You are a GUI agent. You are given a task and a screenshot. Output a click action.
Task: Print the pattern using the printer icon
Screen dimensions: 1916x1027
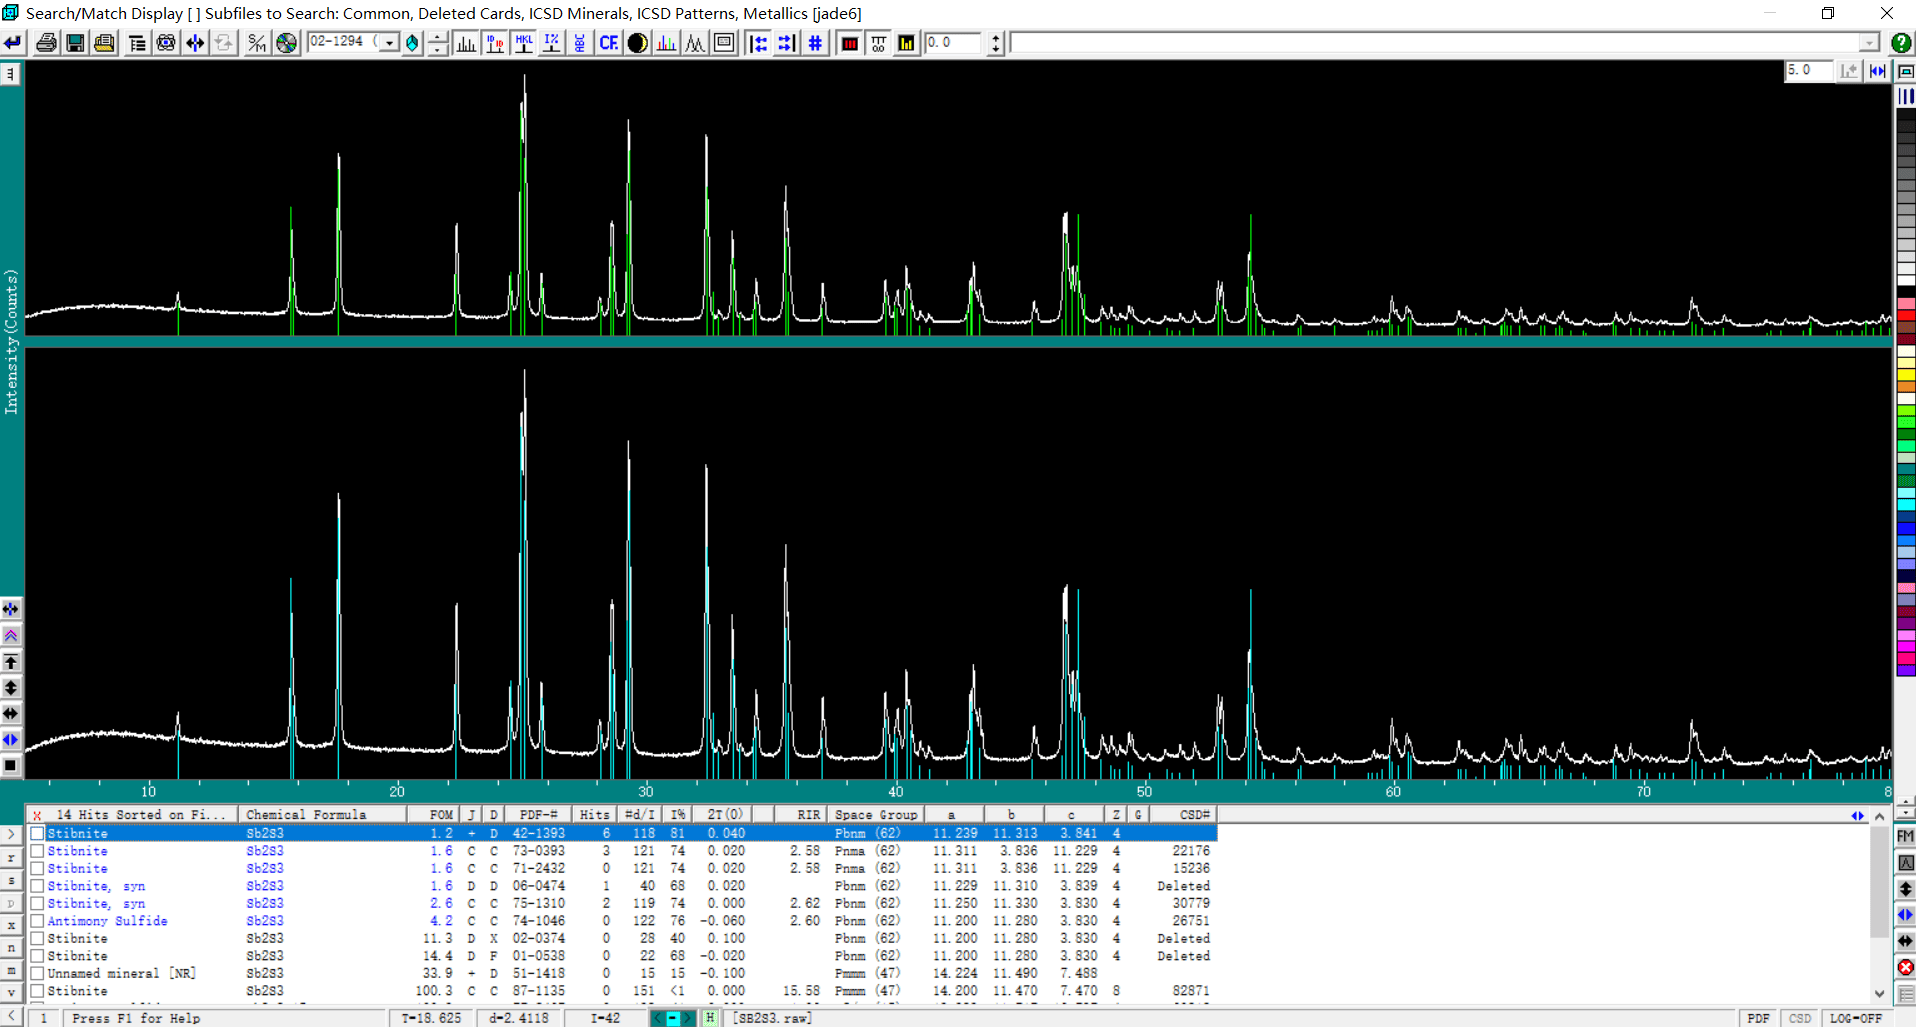click(46, 43)
